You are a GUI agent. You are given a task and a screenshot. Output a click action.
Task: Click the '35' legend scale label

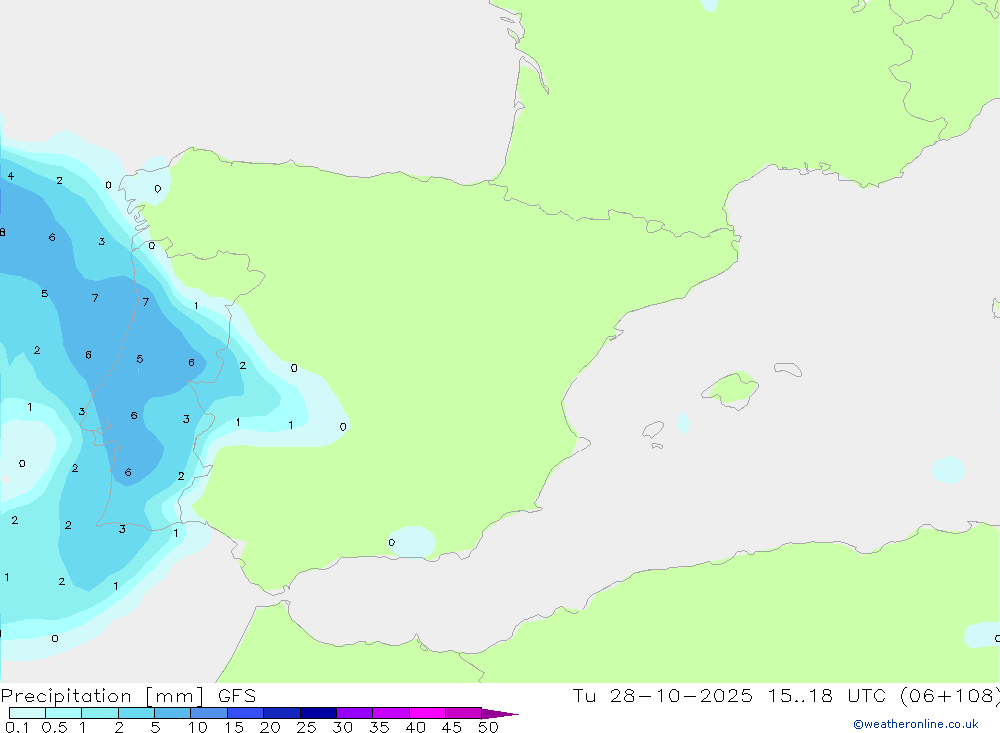(x=379, y=727)
